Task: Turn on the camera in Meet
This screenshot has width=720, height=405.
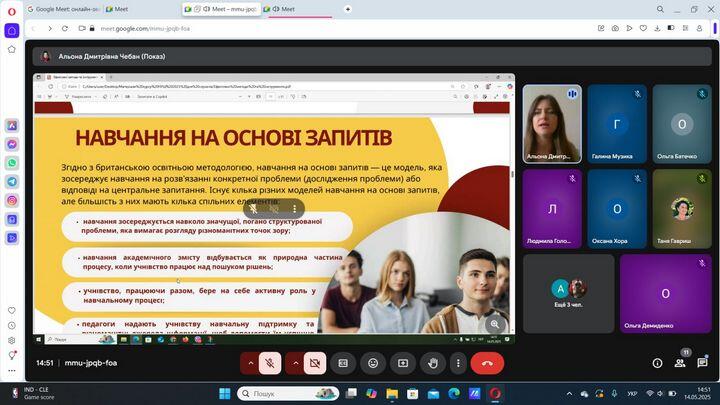Action: (x=315, y=363)
